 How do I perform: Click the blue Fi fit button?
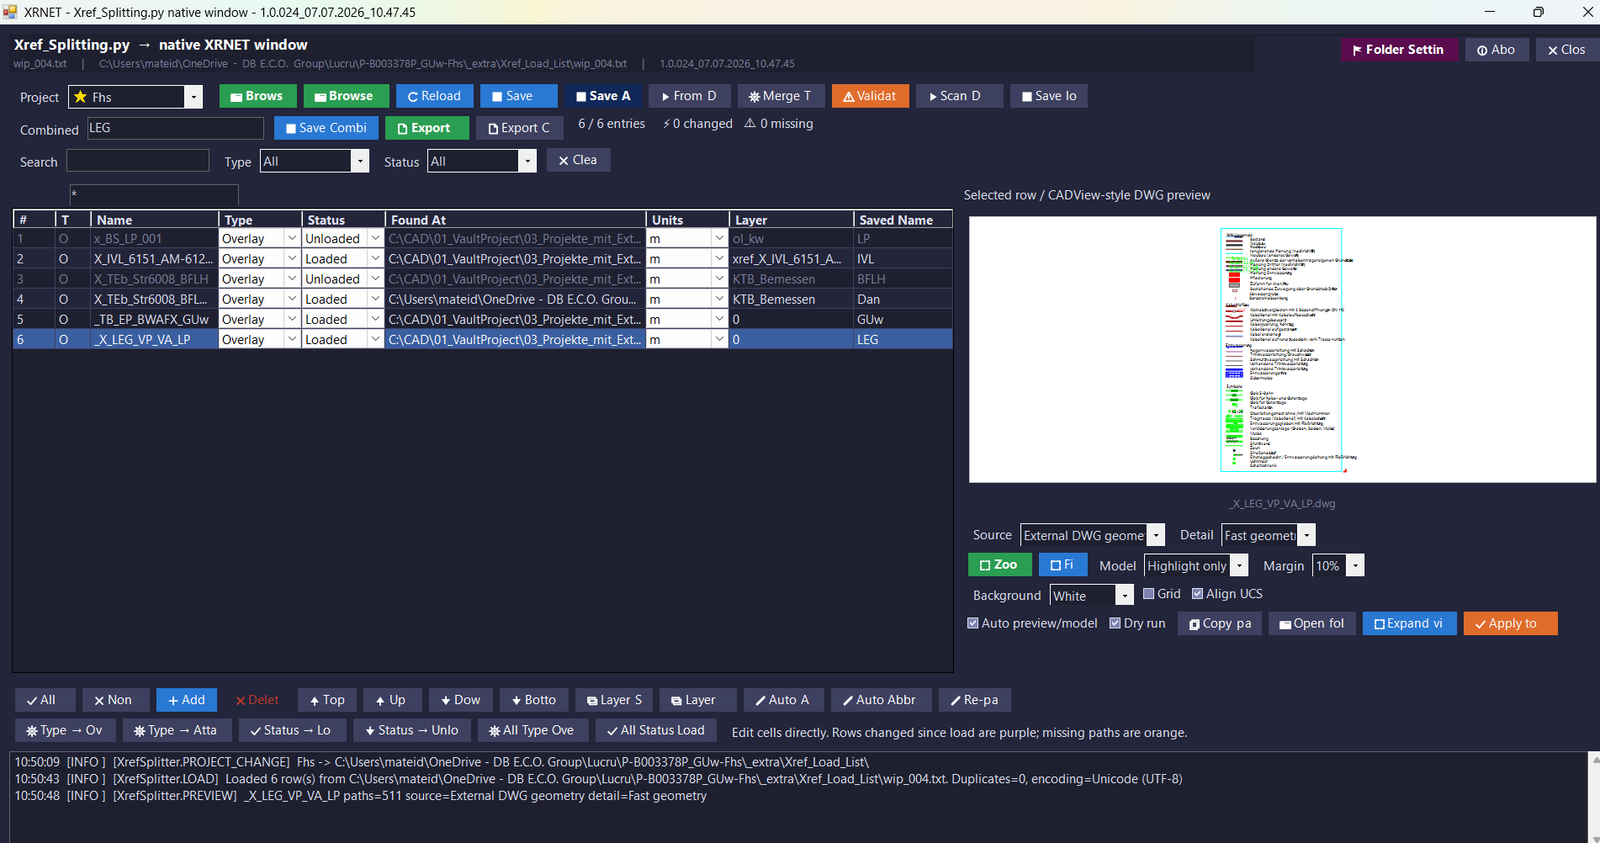point(1062,565)
